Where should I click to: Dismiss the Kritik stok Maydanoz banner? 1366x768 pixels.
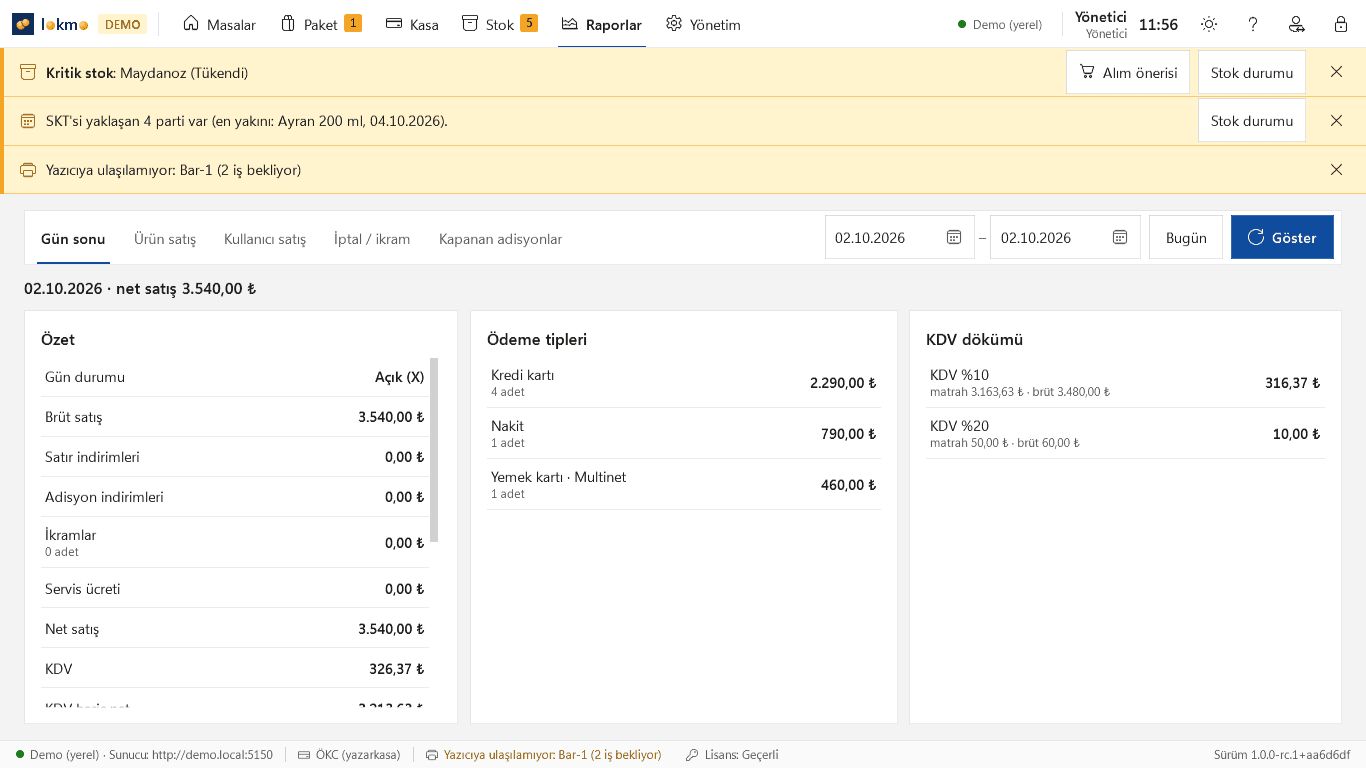(1336, 72)
